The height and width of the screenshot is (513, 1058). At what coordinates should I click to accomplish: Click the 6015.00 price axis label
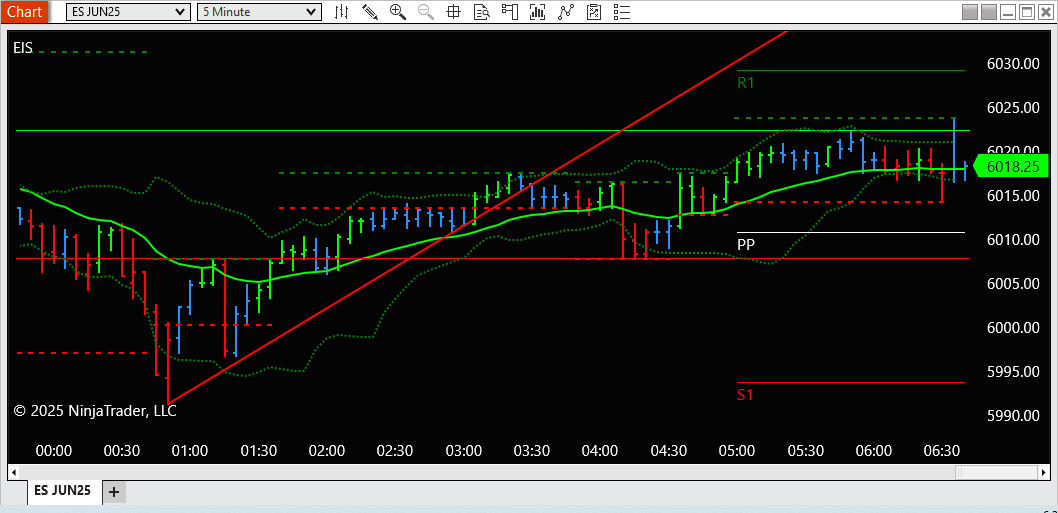click(x=1012, y=196)
